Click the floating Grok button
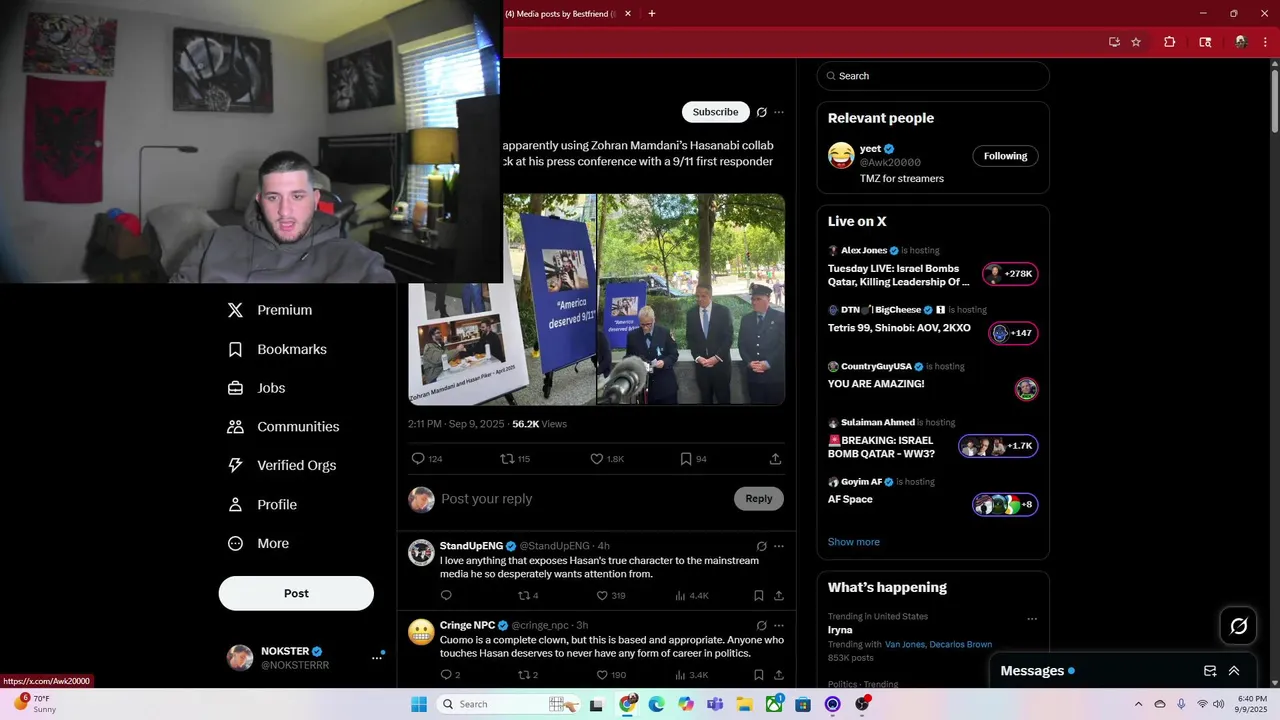1280x720 pixels. [x=1239, y=626]
